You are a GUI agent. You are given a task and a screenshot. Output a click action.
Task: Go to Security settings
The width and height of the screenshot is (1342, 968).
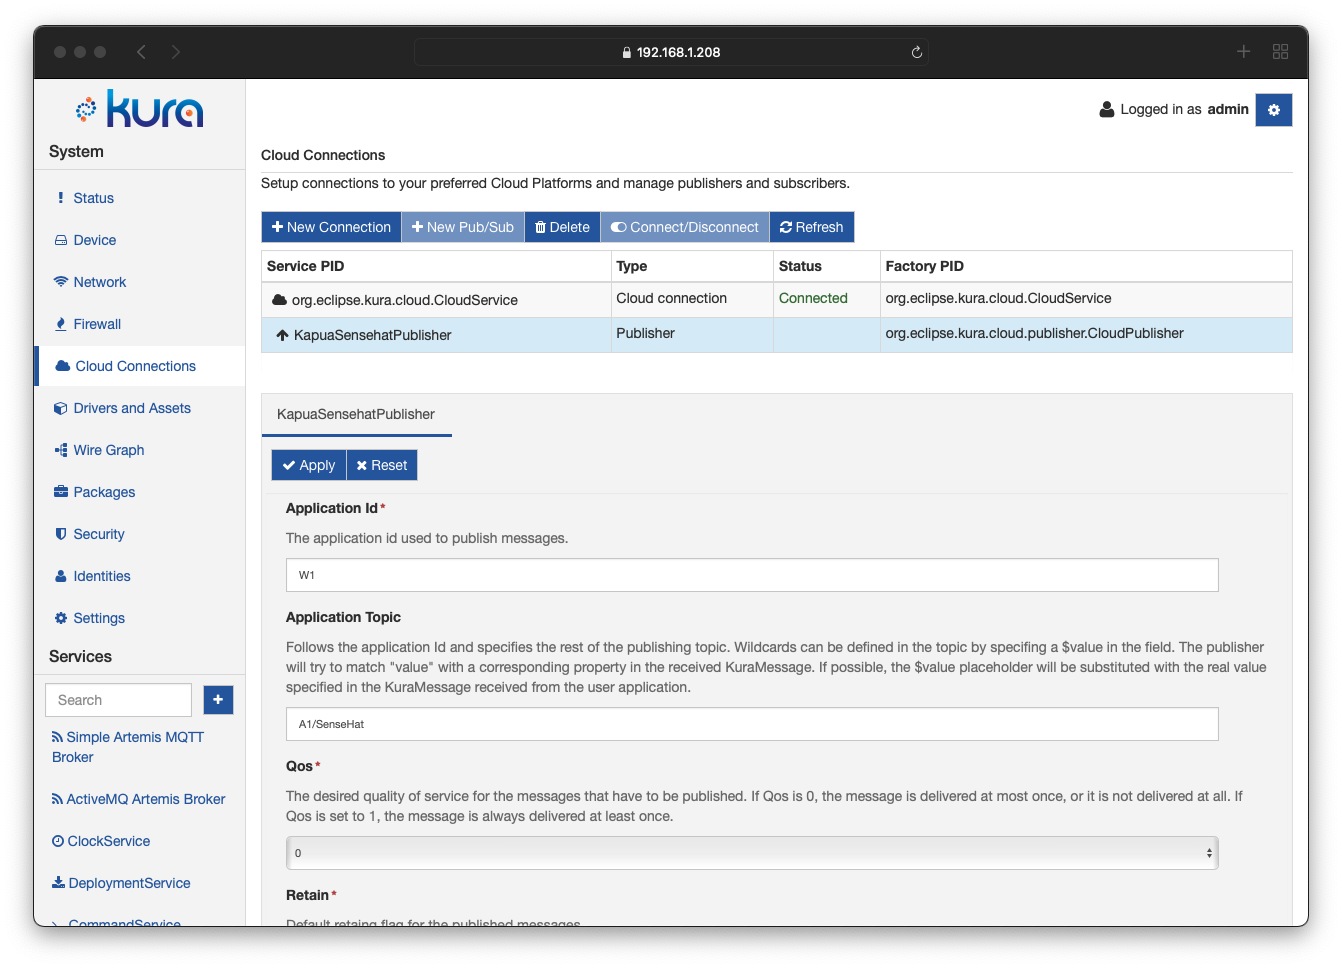click(x=98, y=534)
